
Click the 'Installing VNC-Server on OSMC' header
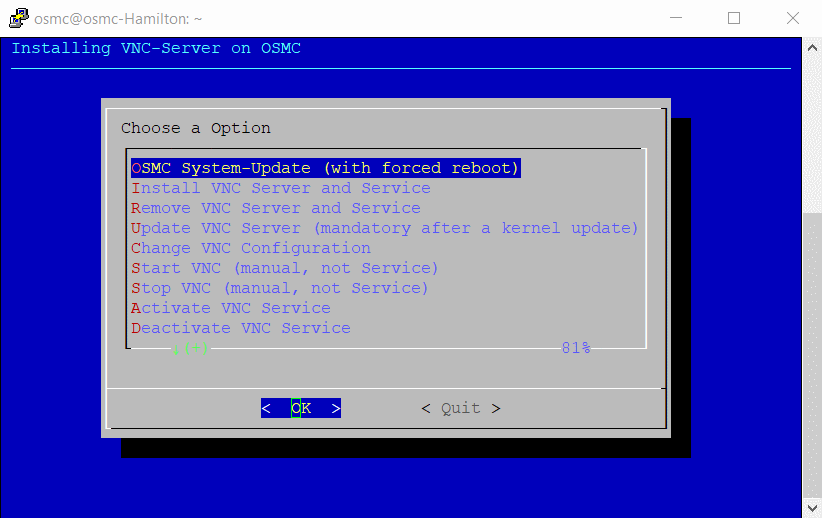tap(156, 48)
